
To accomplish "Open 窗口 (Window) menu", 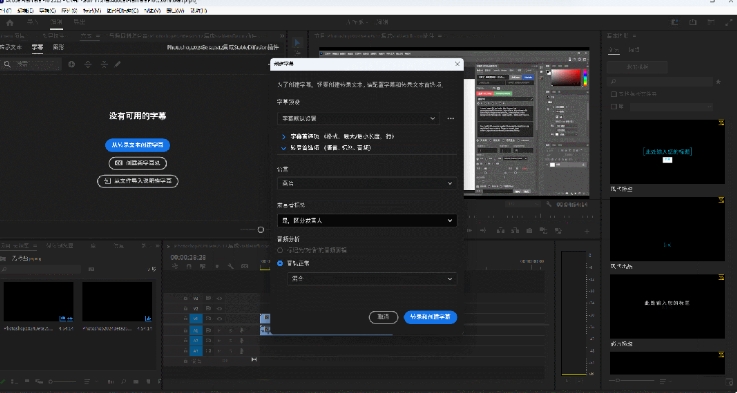I will click(175, 10).
